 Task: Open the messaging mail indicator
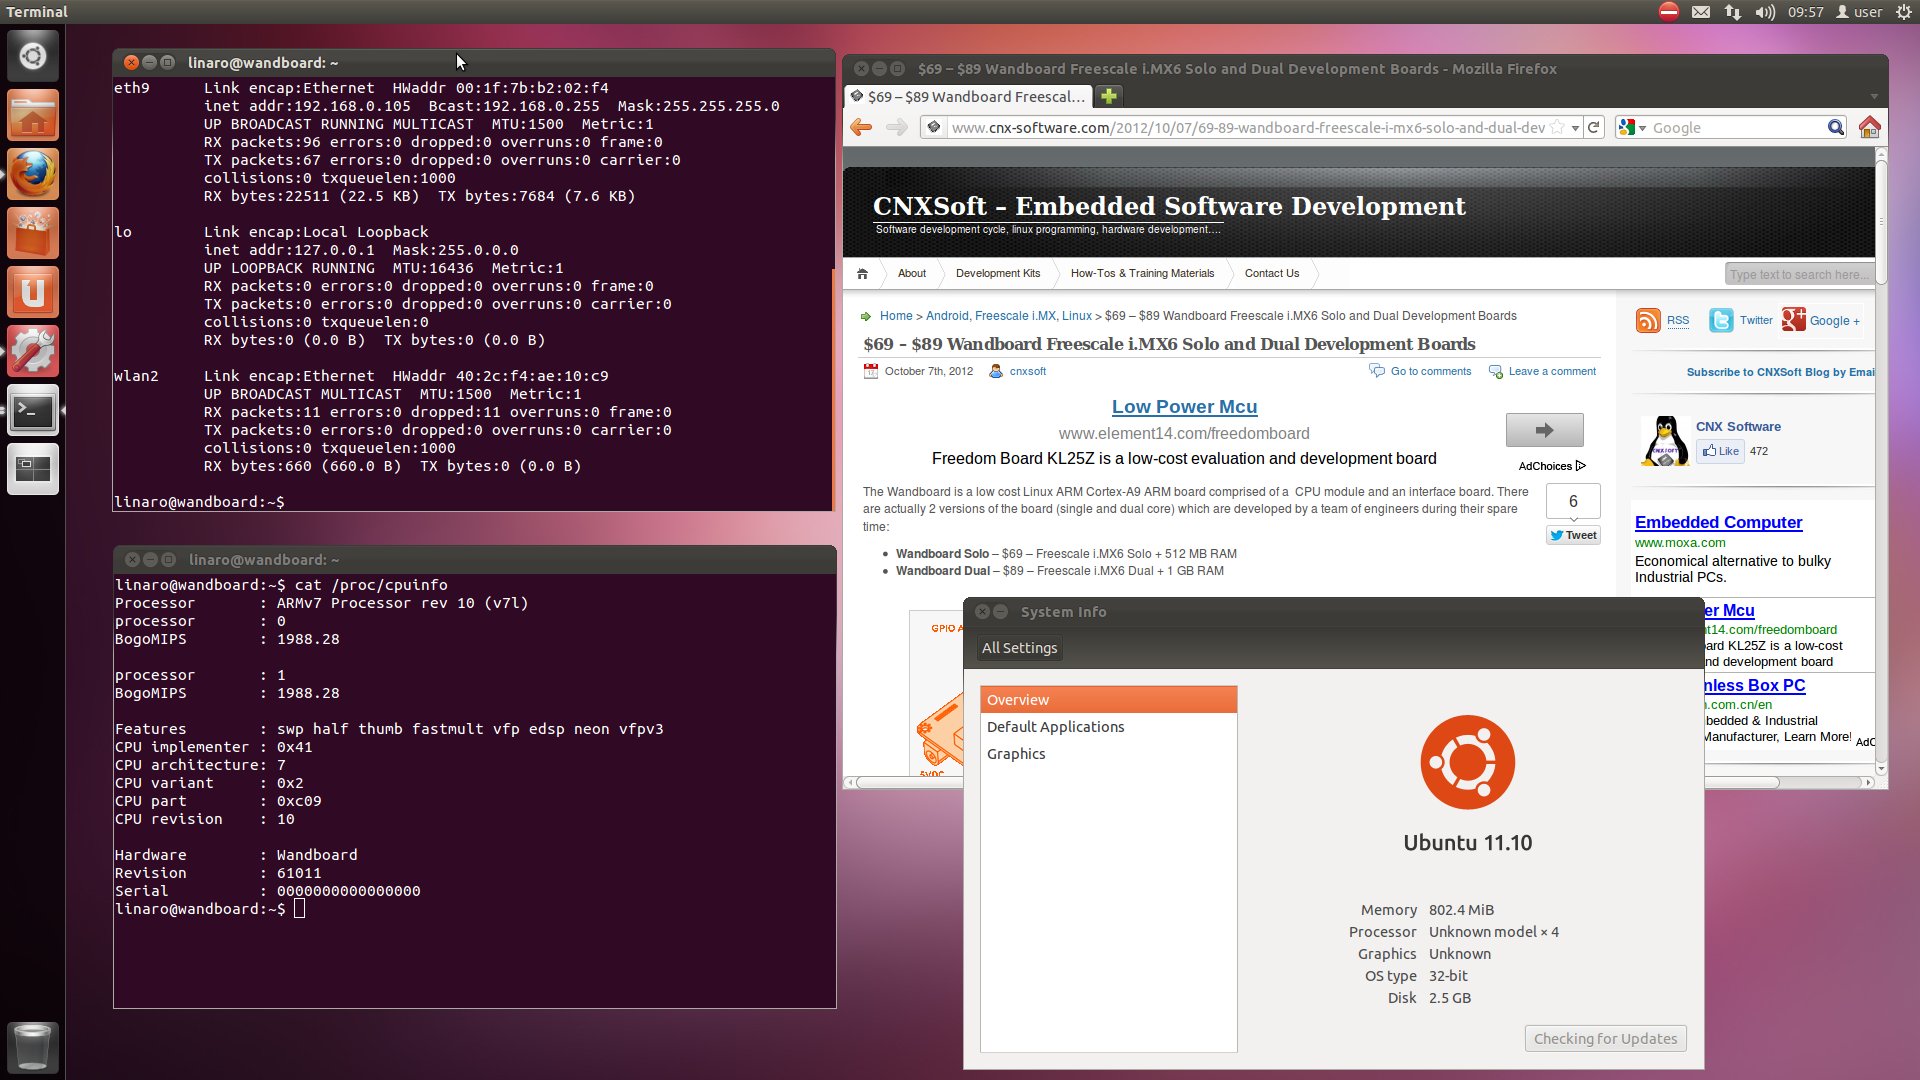[x=1701, y=12]
